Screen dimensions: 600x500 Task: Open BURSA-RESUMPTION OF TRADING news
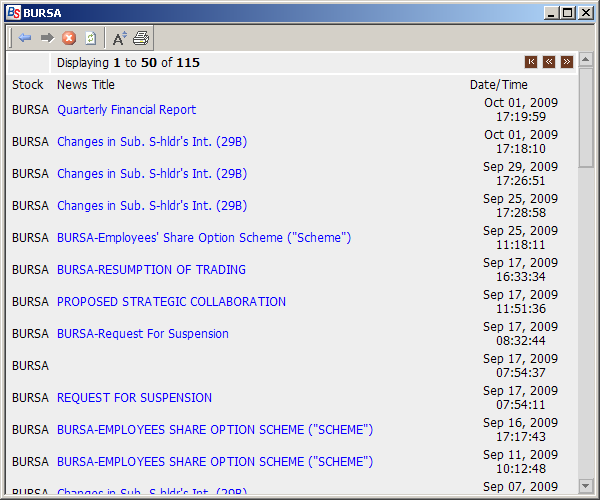click(152, 270)
